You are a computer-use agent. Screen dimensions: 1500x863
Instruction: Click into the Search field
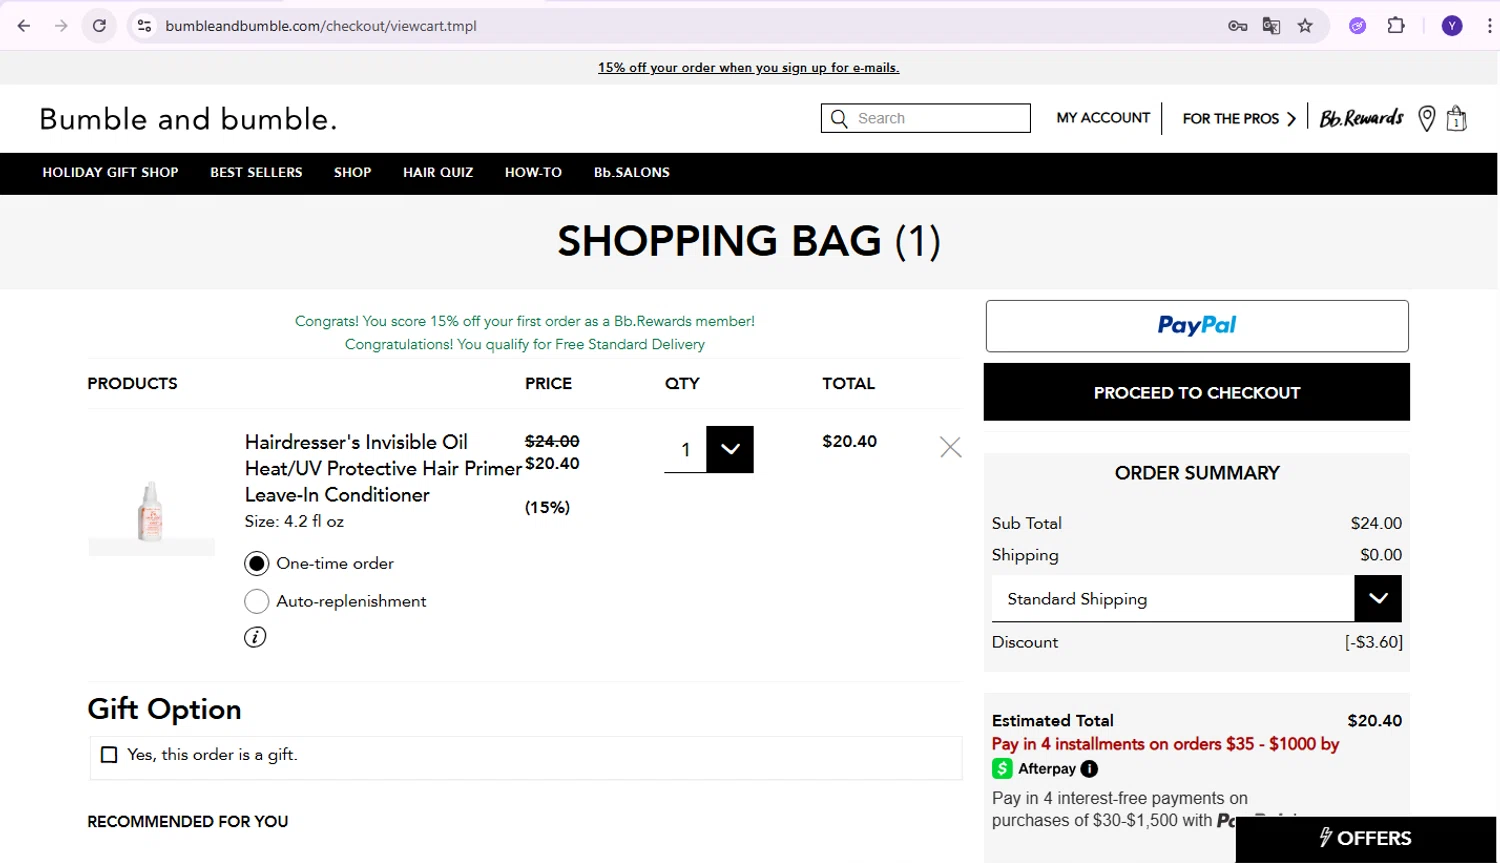pyautogui.click(x=938, y=118)
